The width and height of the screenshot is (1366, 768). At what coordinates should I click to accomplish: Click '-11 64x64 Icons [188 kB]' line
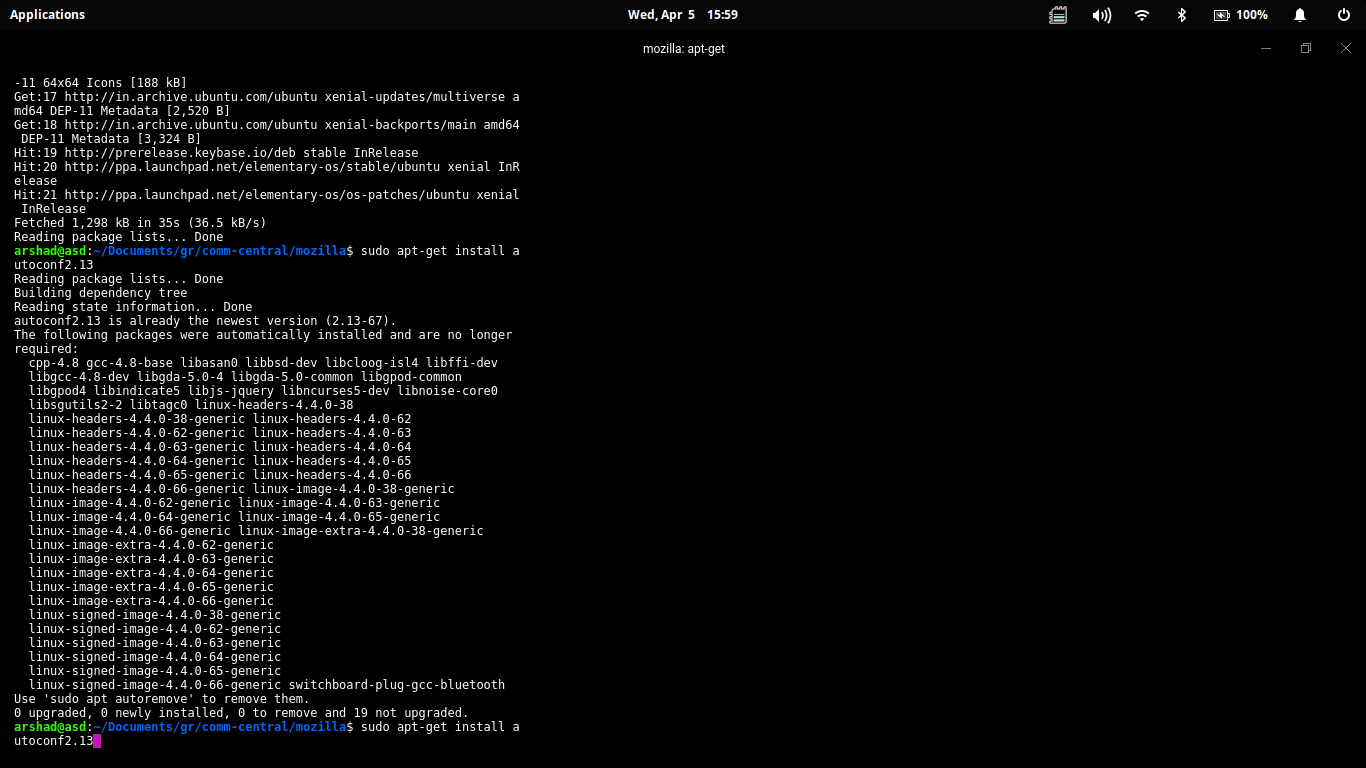pyautogui.click(x=100, y=83)
